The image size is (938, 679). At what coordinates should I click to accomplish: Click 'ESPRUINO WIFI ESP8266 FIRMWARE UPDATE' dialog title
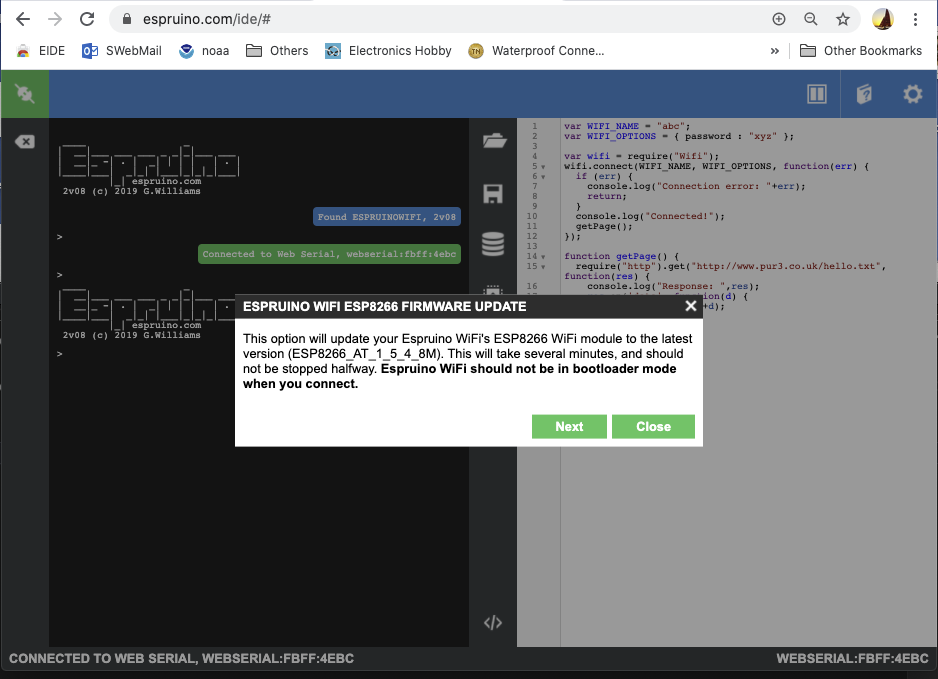click(385, 306)
